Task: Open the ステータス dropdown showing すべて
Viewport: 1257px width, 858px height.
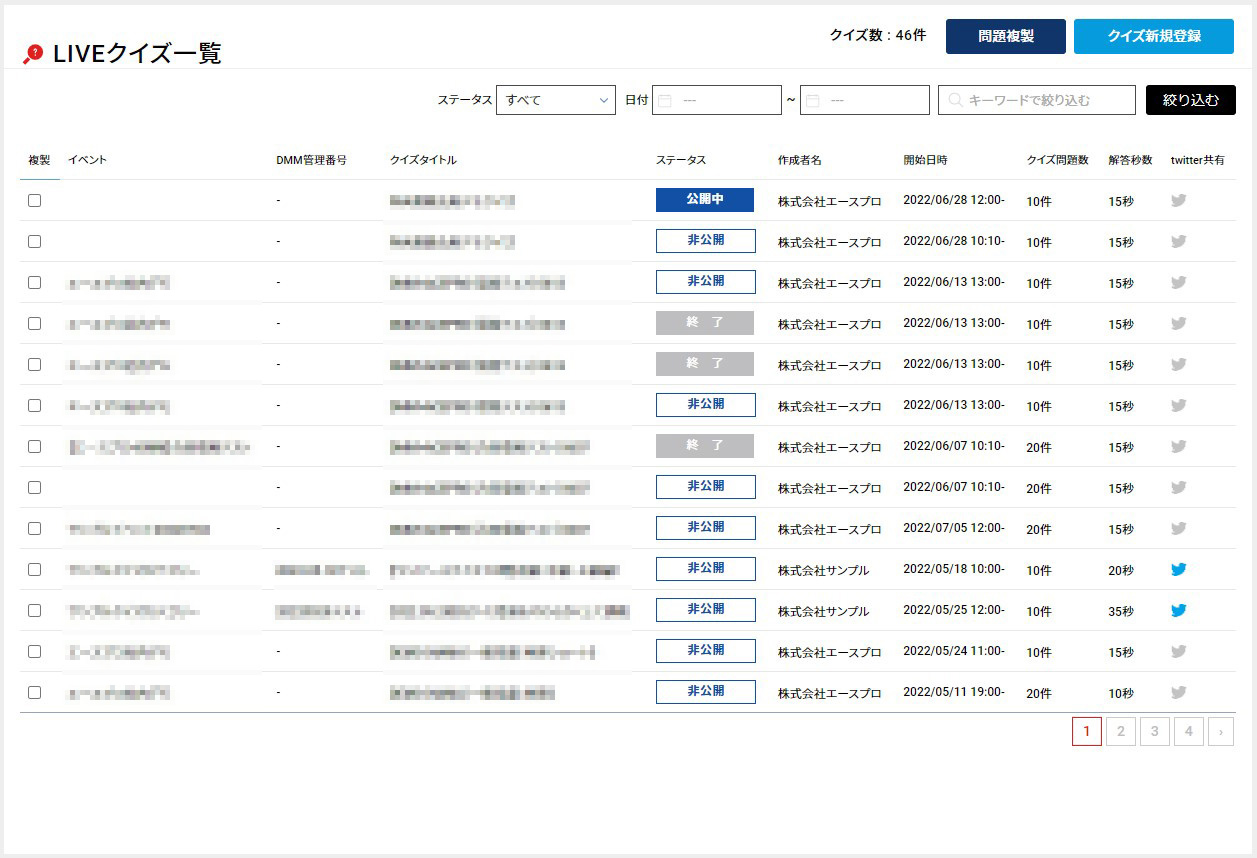Action: 556,100
